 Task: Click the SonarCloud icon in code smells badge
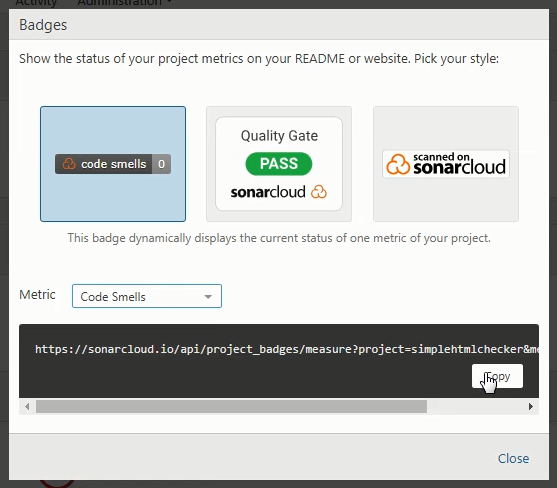point(69,164)
